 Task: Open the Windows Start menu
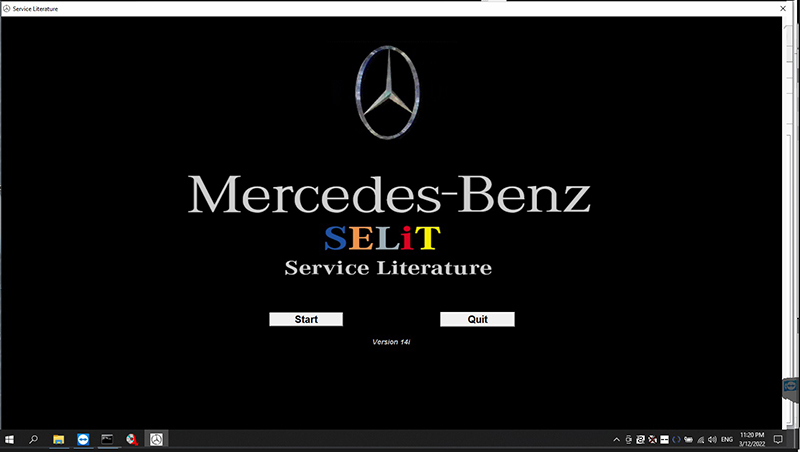(9, 439)
